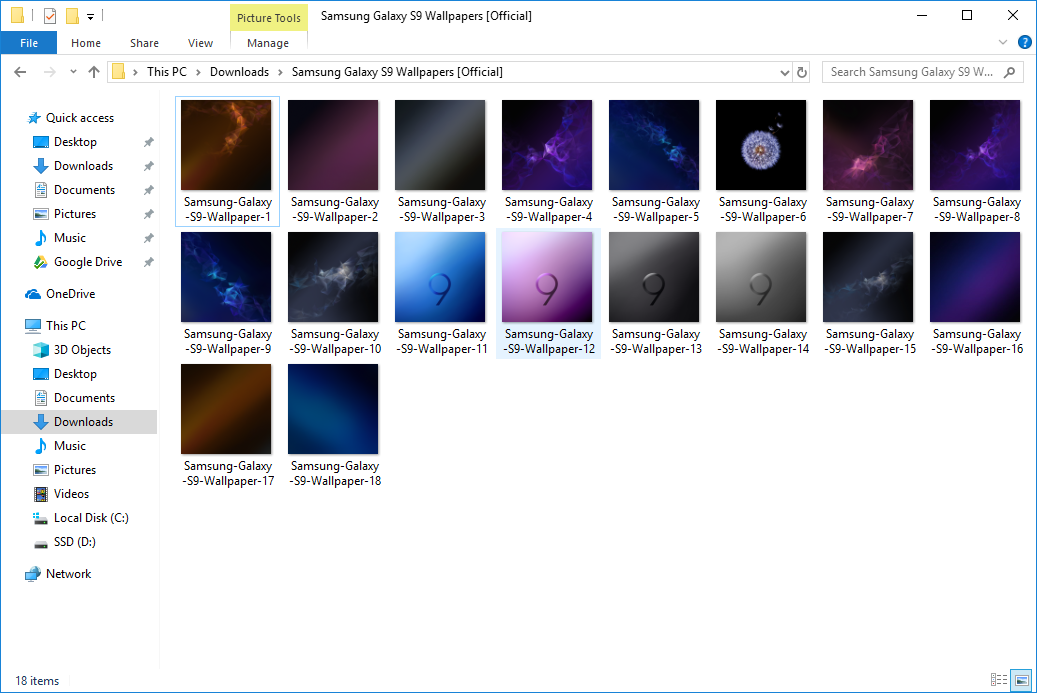Image resolution: width=1037 pixels, height=693 pixels.
Task: Click the file name Samsung-Galaxy-S9-Wallpaper-2
Action: point(335,210)
